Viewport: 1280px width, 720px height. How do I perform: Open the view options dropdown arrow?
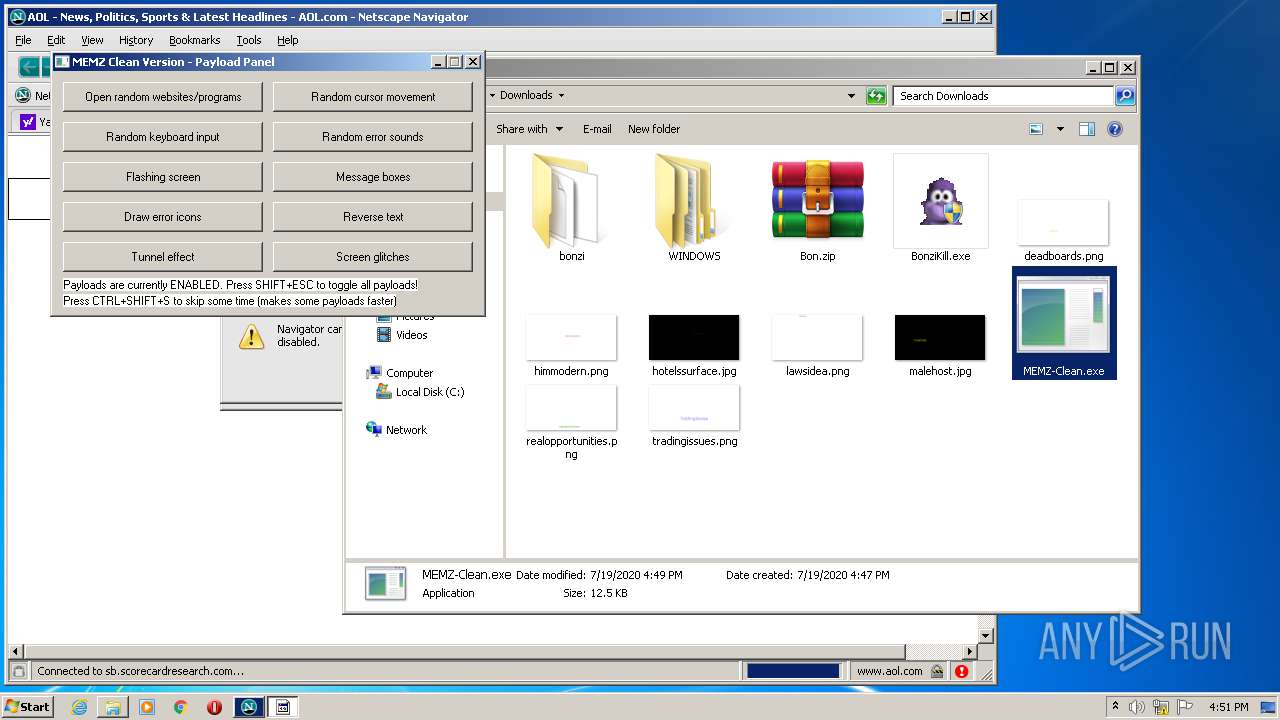[1060, 129]
